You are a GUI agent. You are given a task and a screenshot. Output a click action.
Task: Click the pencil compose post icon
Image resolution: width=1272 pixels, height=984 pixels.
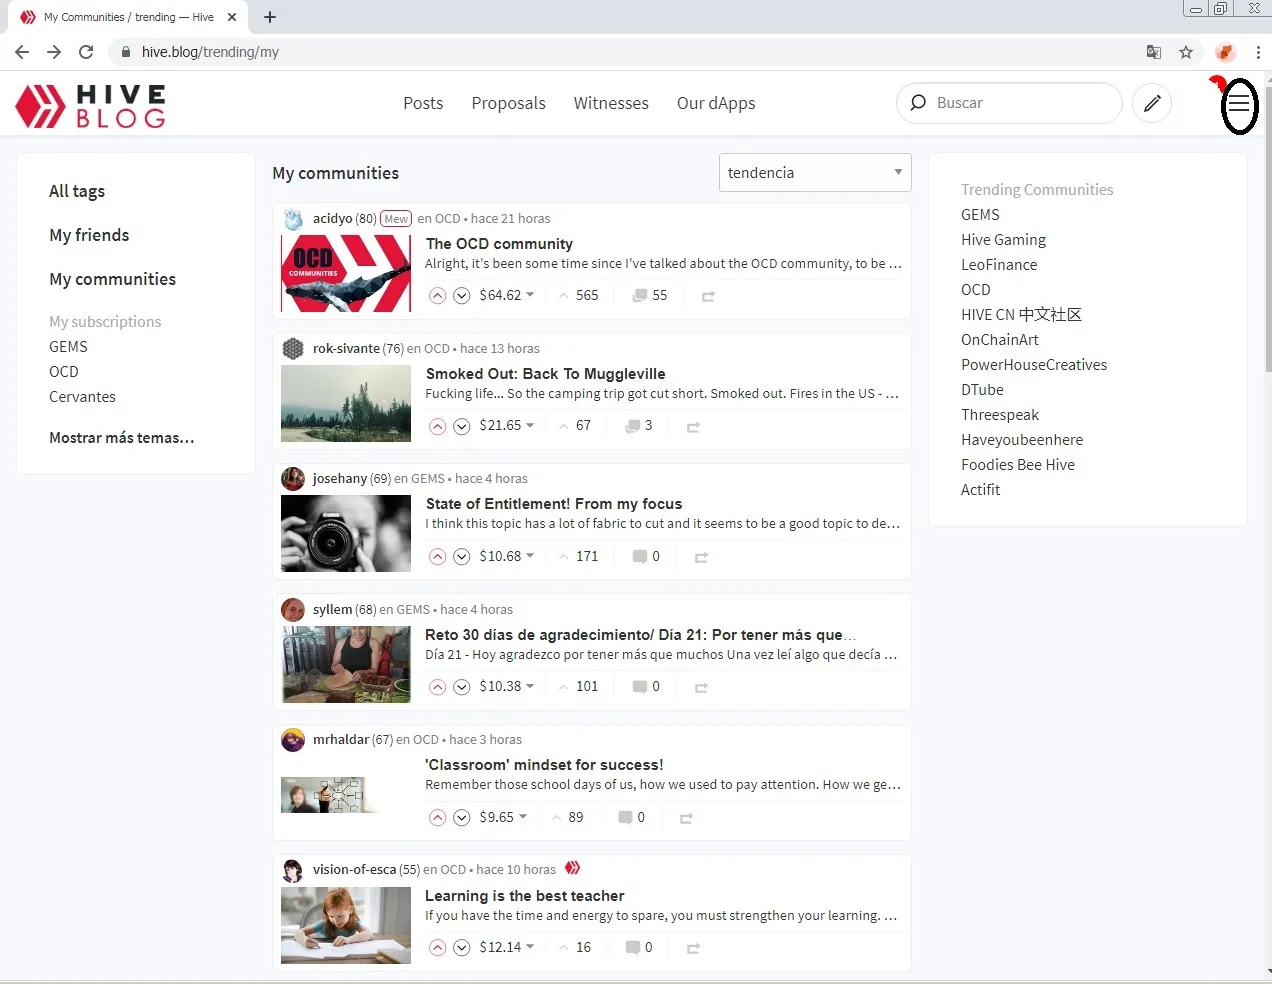tap(1152, 103)
